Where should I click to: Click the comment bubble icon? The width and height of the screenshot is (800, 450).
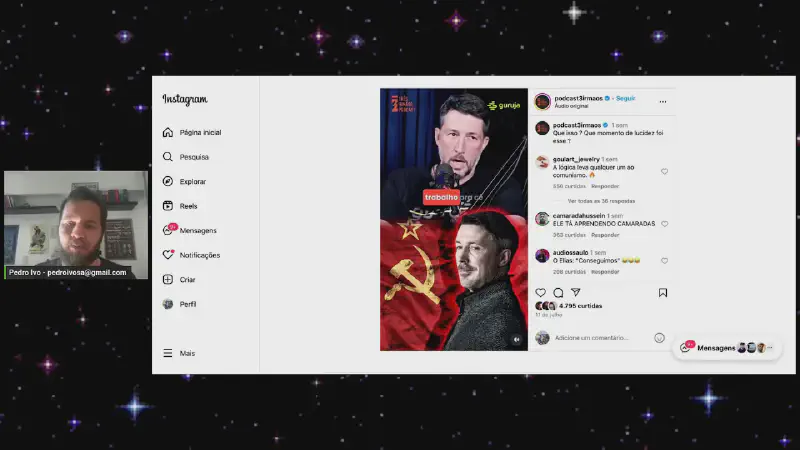tap(558, 292)
